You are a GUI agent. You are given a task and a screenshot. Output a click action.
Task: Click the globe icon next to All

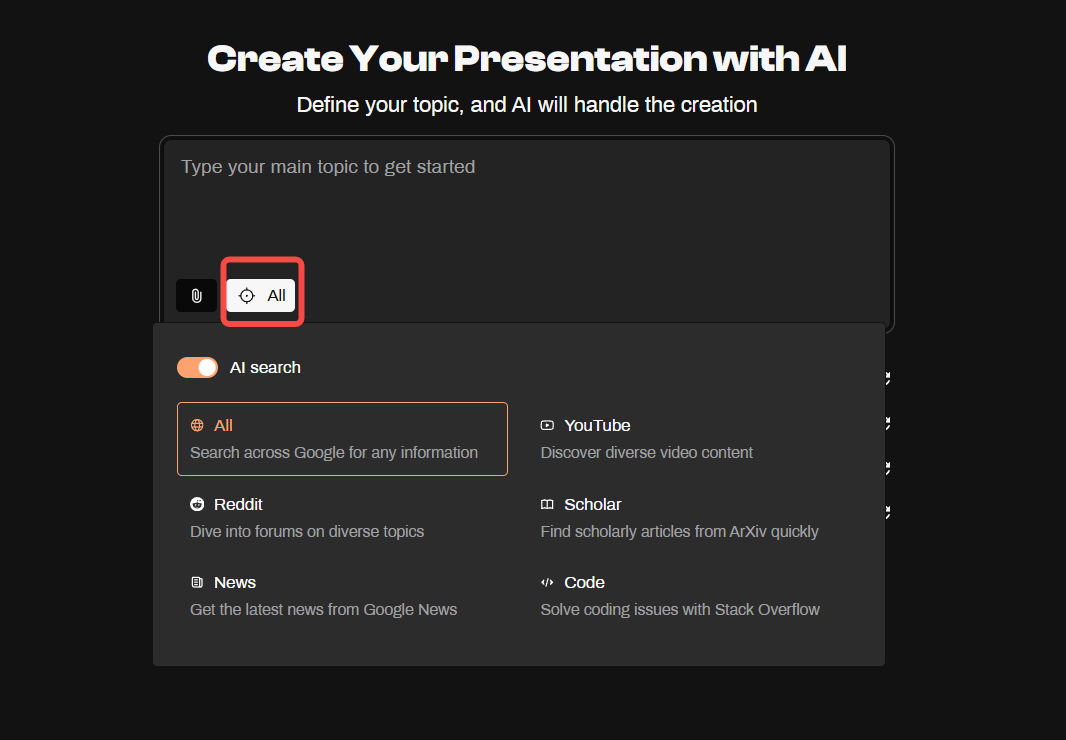tap(197, 425)
